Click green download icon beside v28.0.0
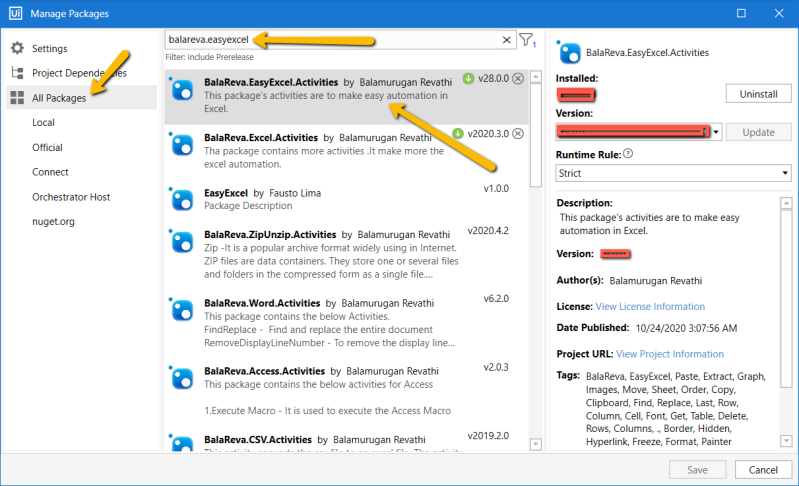Image resolution: width=799 pixels, height=486 pixels. 468,78
